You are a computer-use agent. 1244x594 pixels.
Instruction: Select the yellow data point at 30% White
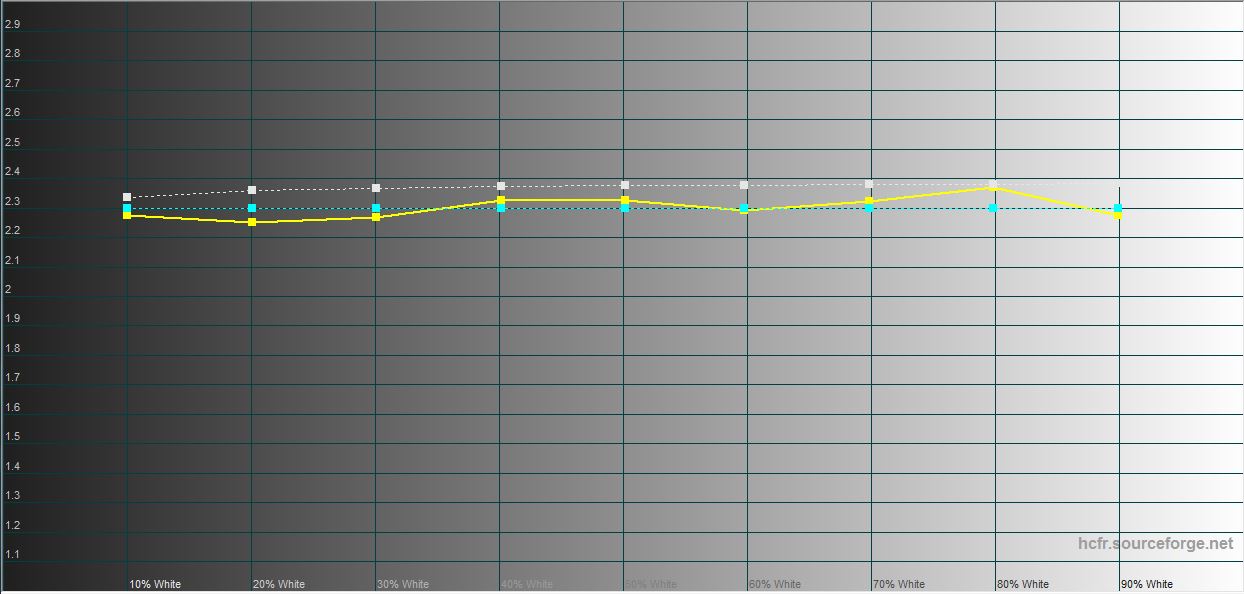click(x=376, y=217)
